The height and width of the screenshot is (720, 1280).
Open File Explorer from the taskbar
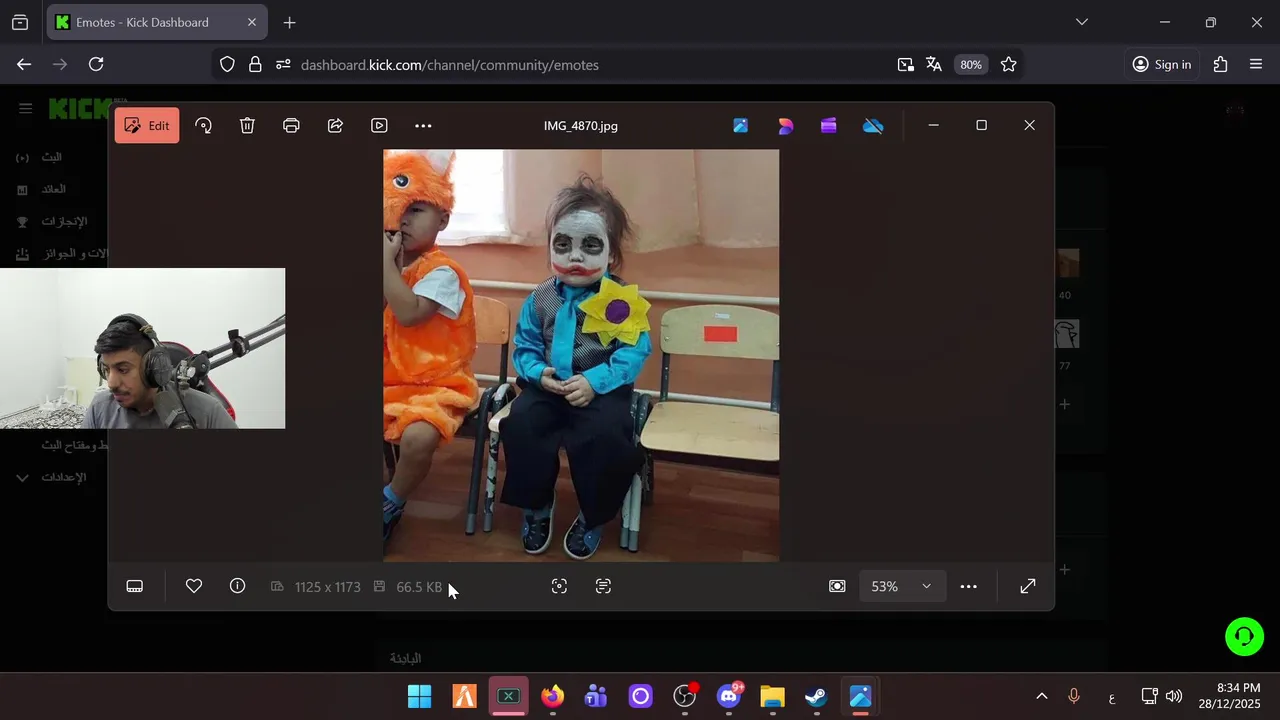pyautogui.click(x=772, y=696)
